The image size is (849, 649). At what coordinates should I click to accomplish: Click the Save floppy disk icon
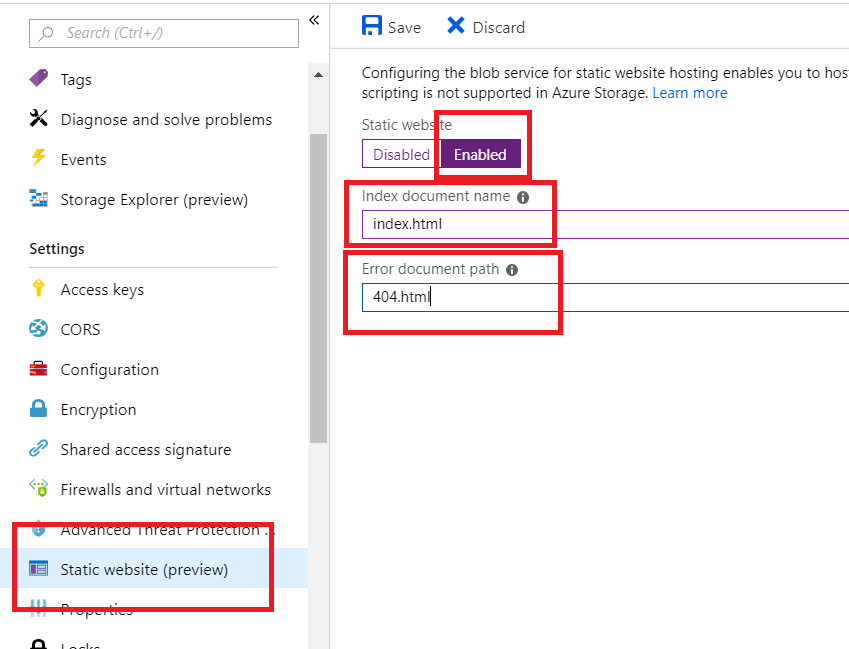click(x=372, y=25)
